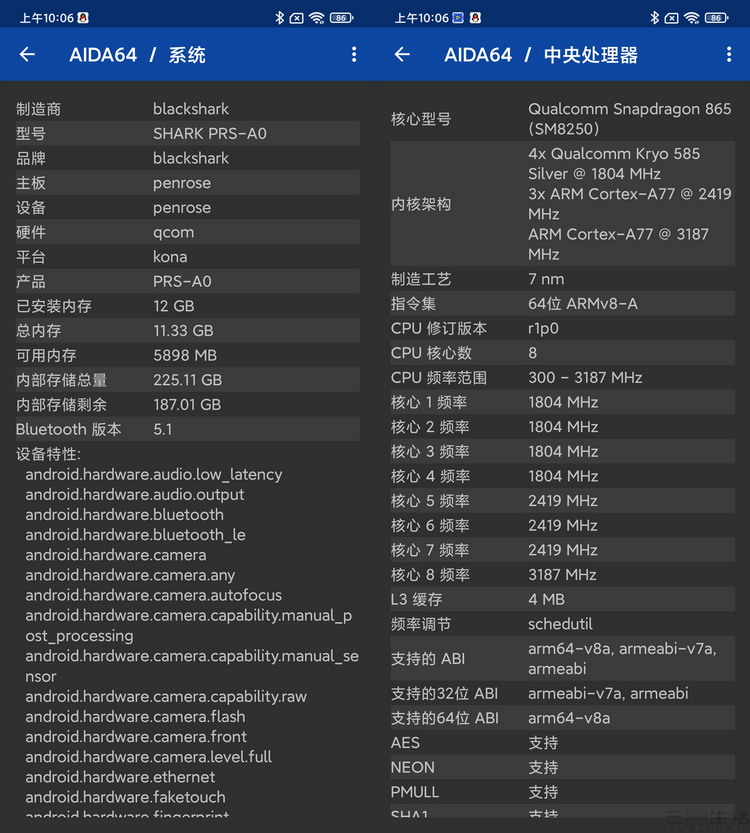Select the PMULL 支持 row
The width and height of the screenshot is (750, 833).
562,792
